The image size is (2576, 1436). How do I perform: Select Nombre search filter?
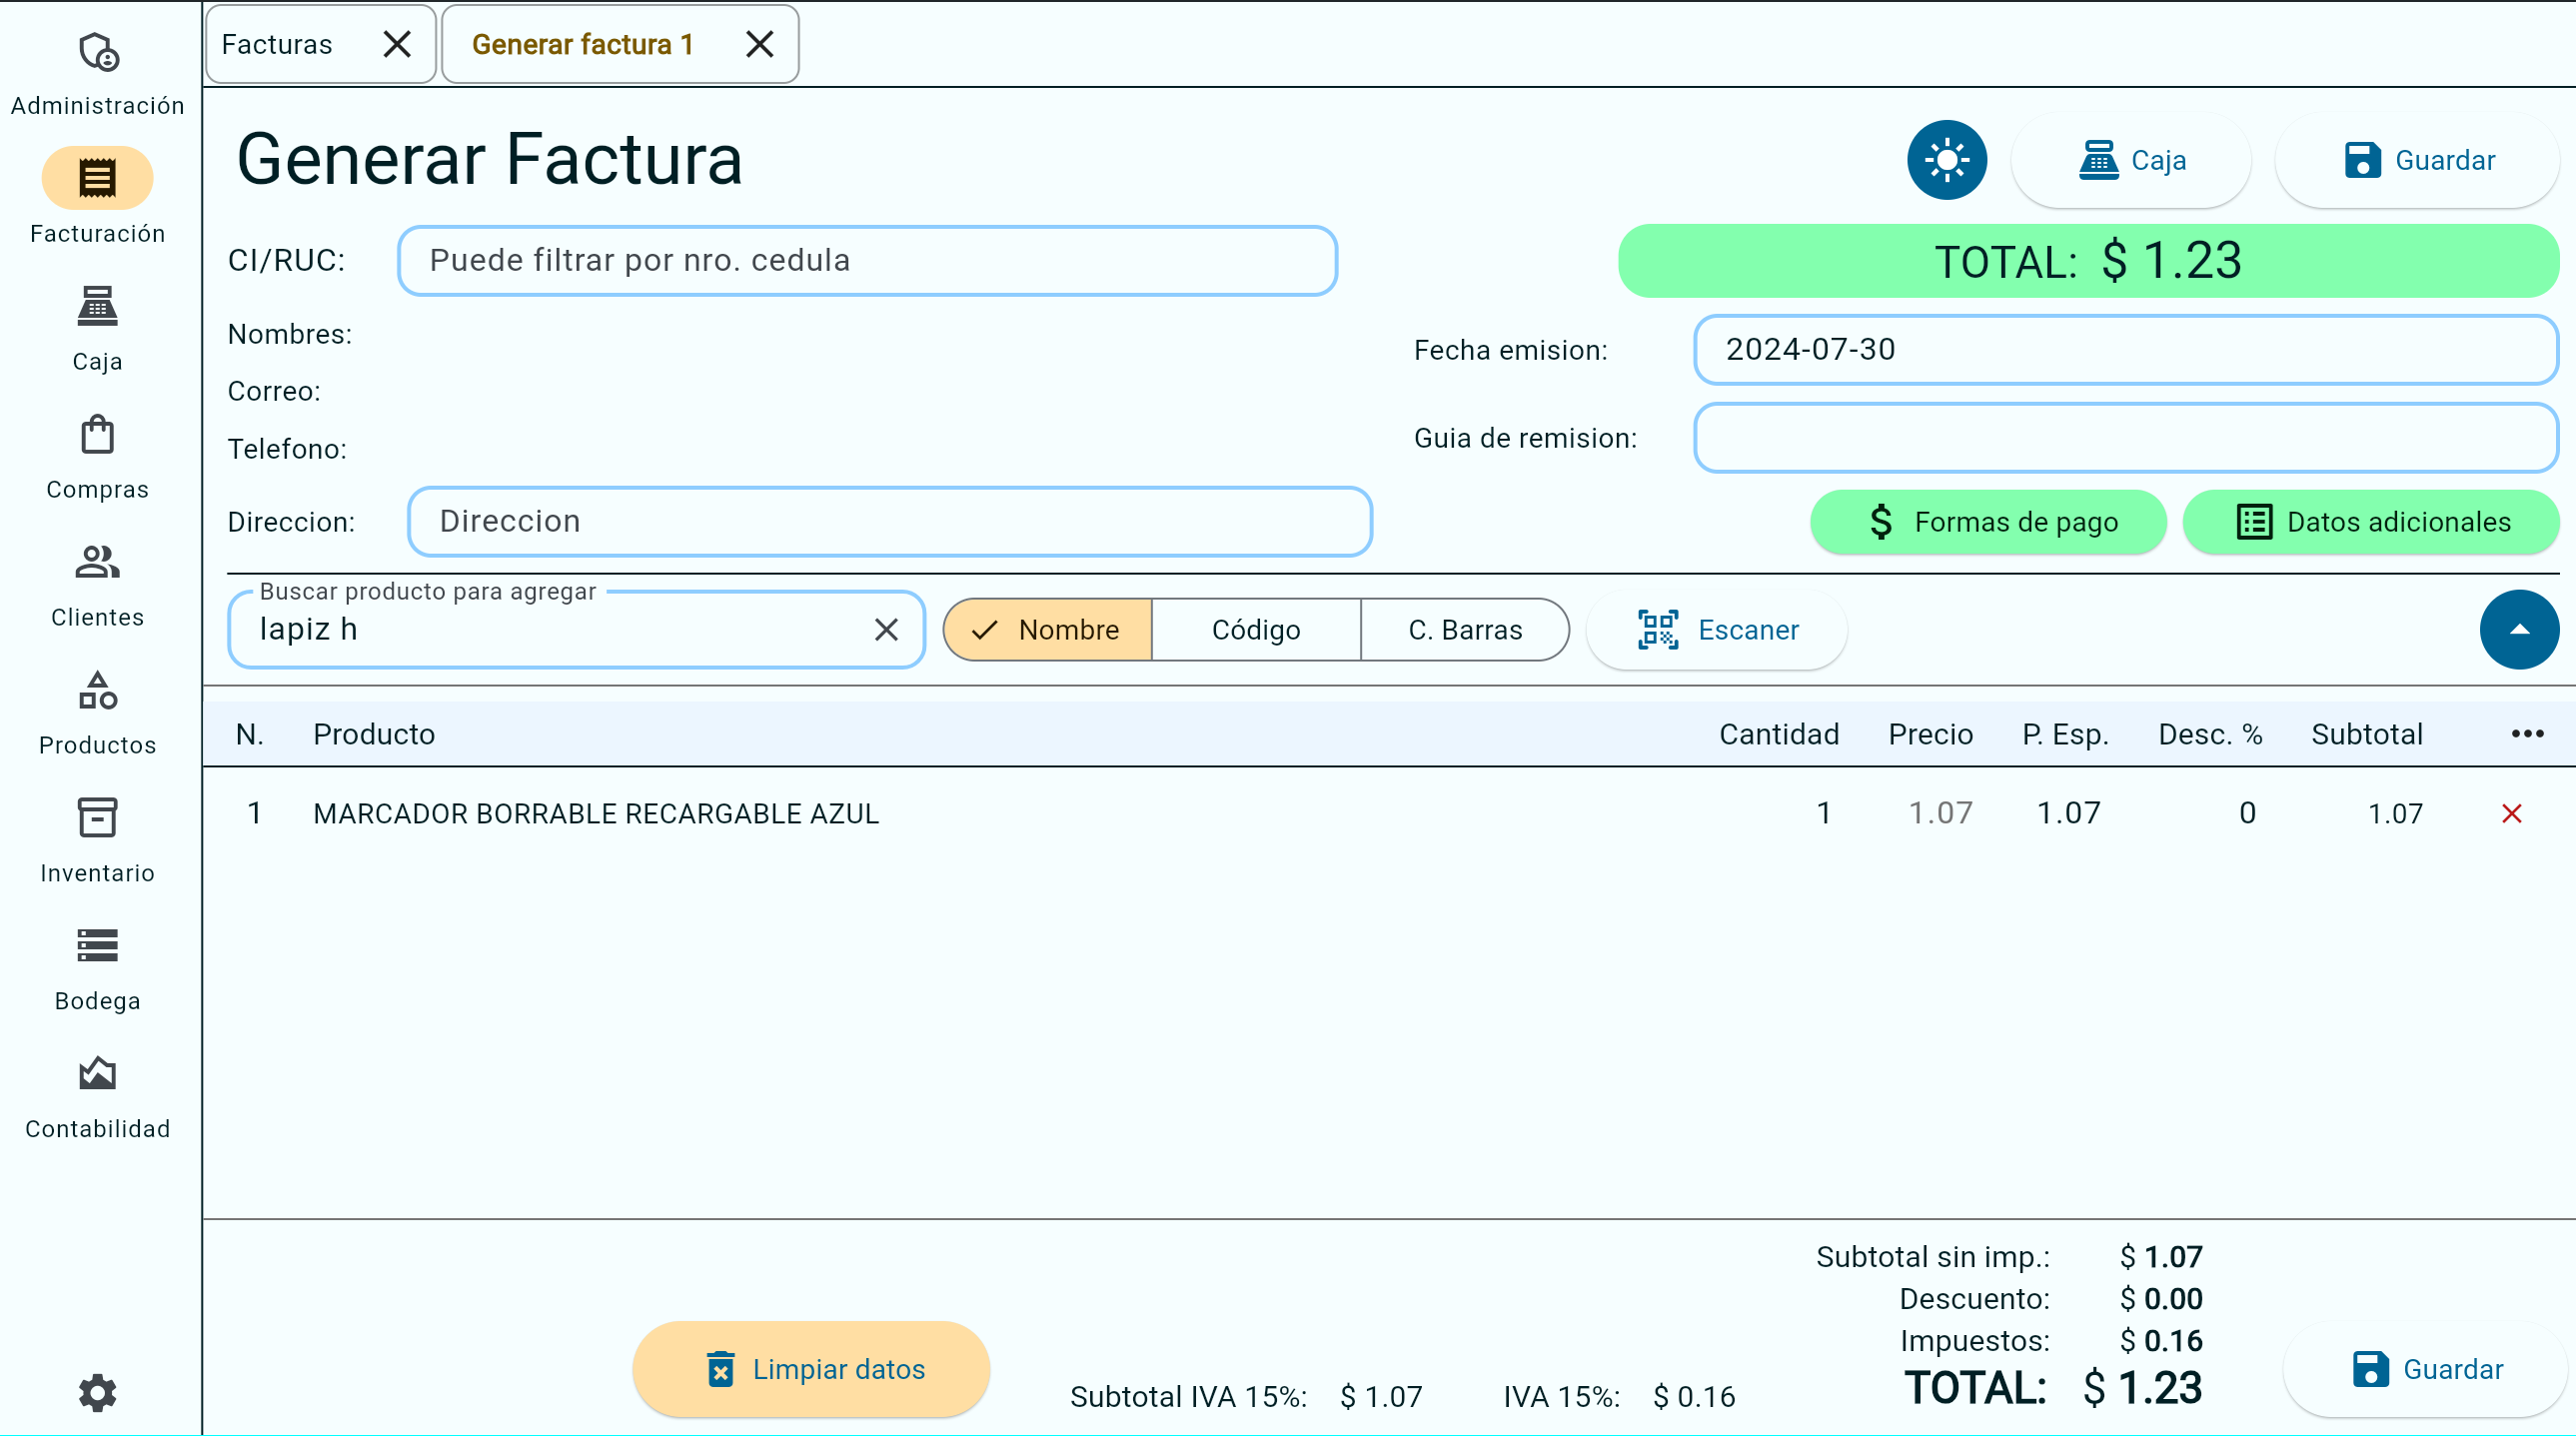tap(1048, 630)
